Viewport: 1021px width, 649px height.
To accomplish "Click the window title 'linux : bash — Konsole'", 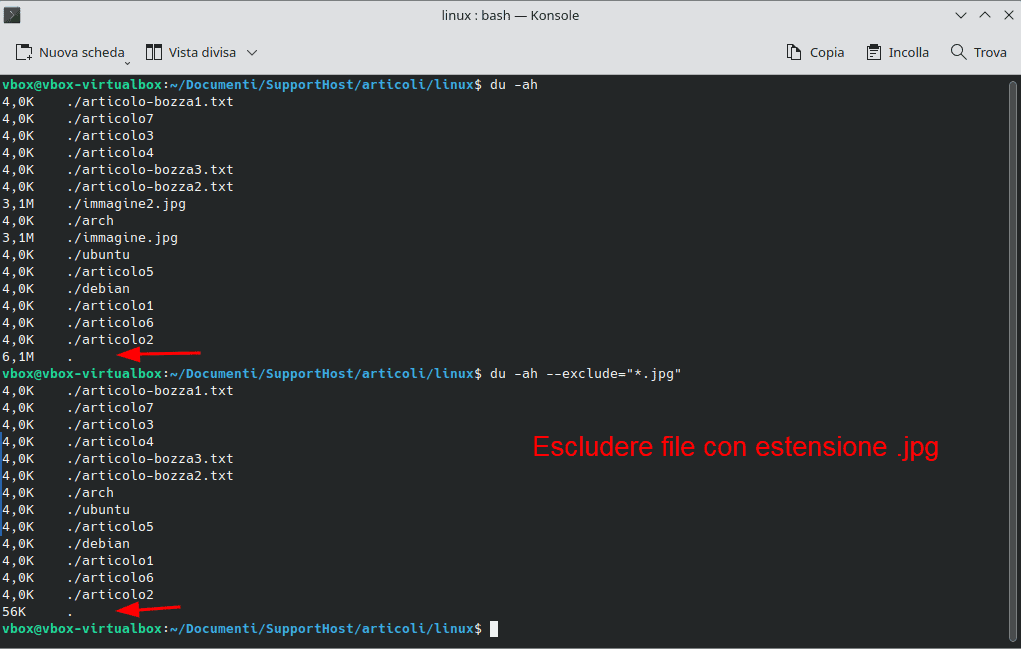I will (x=510, y=15).
